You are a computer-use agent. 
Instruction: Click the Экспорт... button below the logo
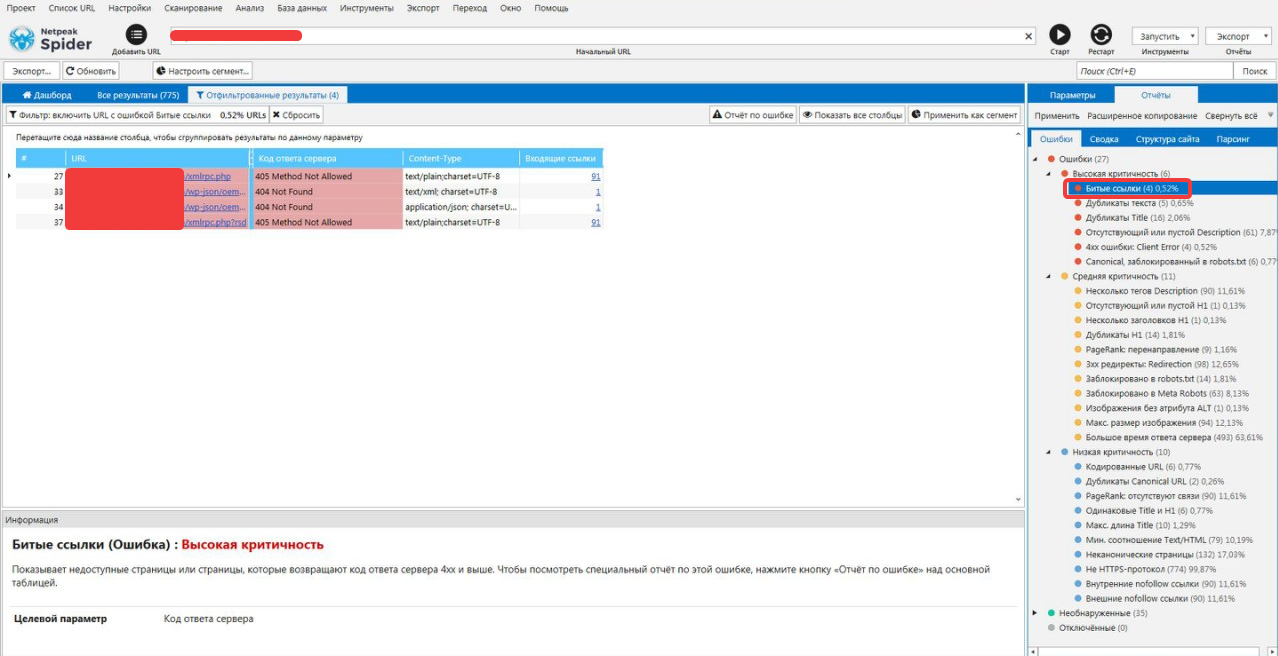pyautogui.click(x=31, y=71)
